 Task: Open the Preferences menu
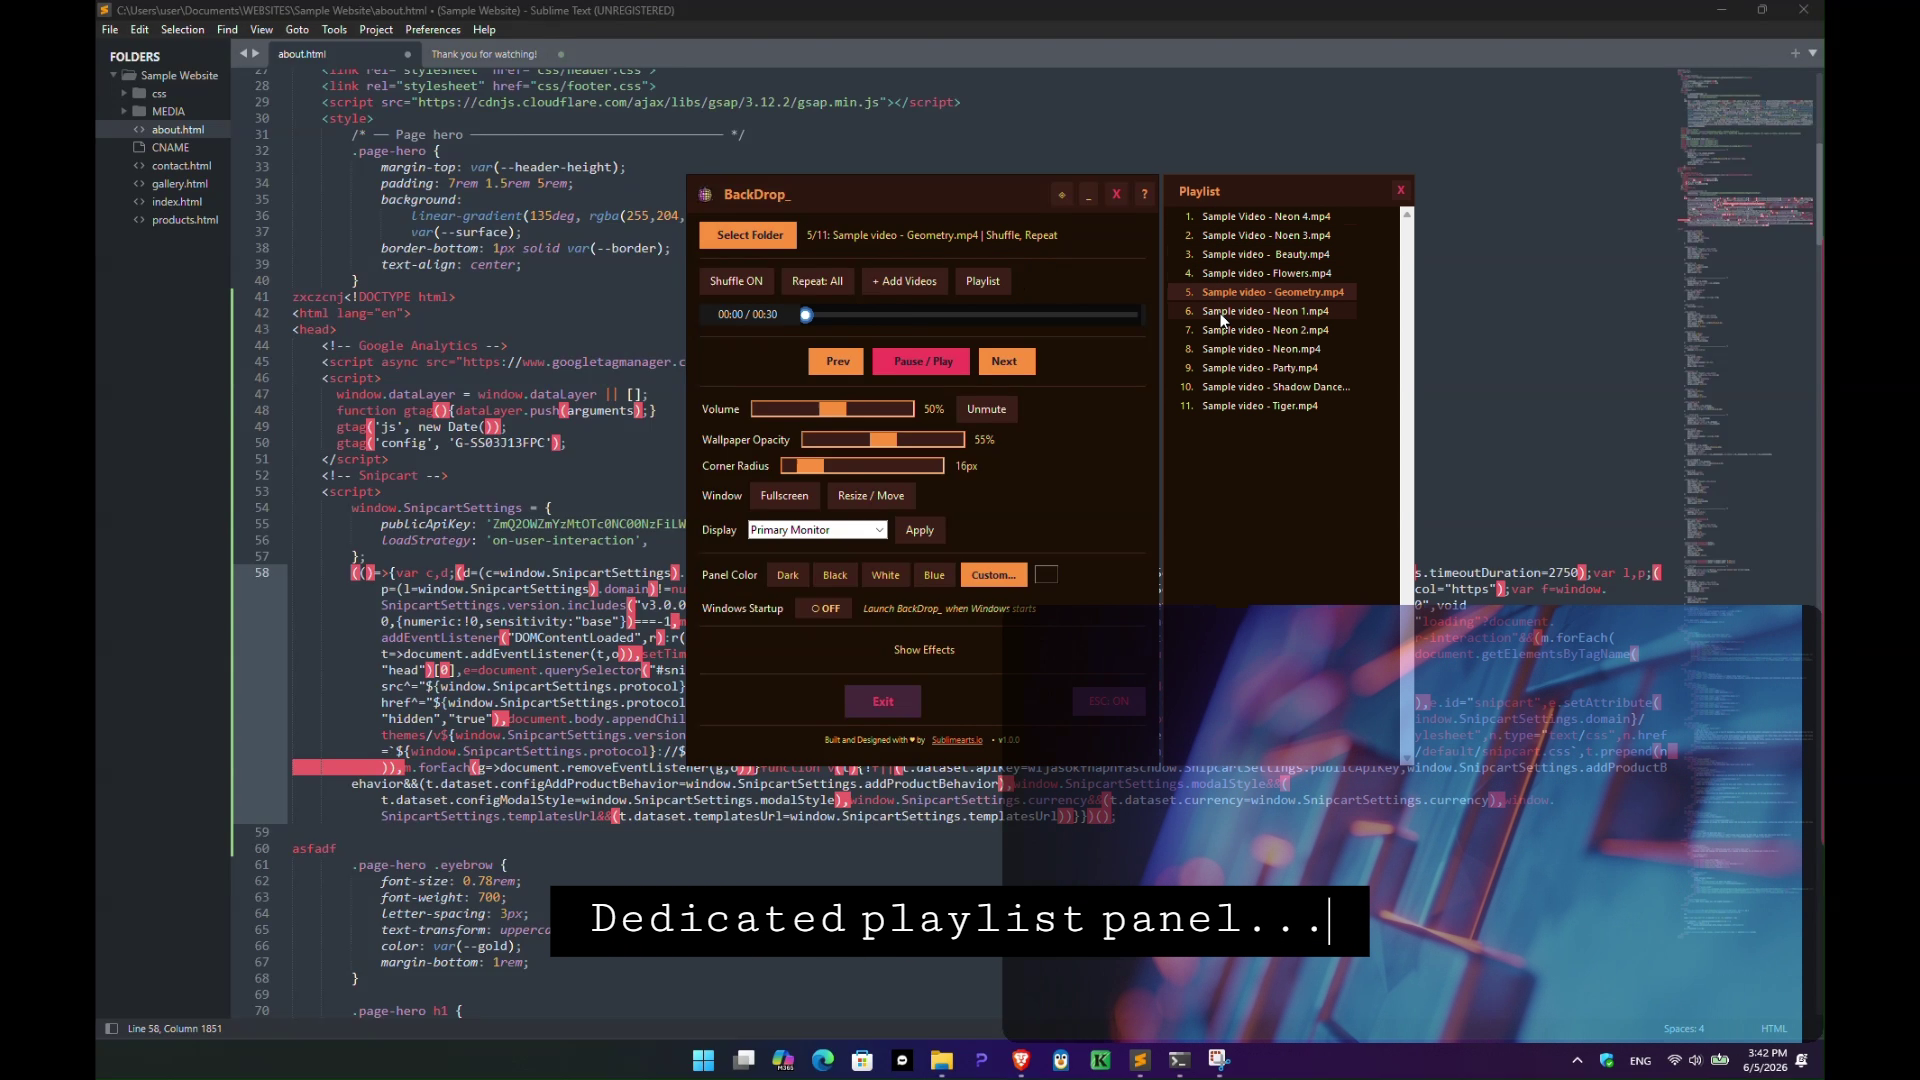pos(433,30)
